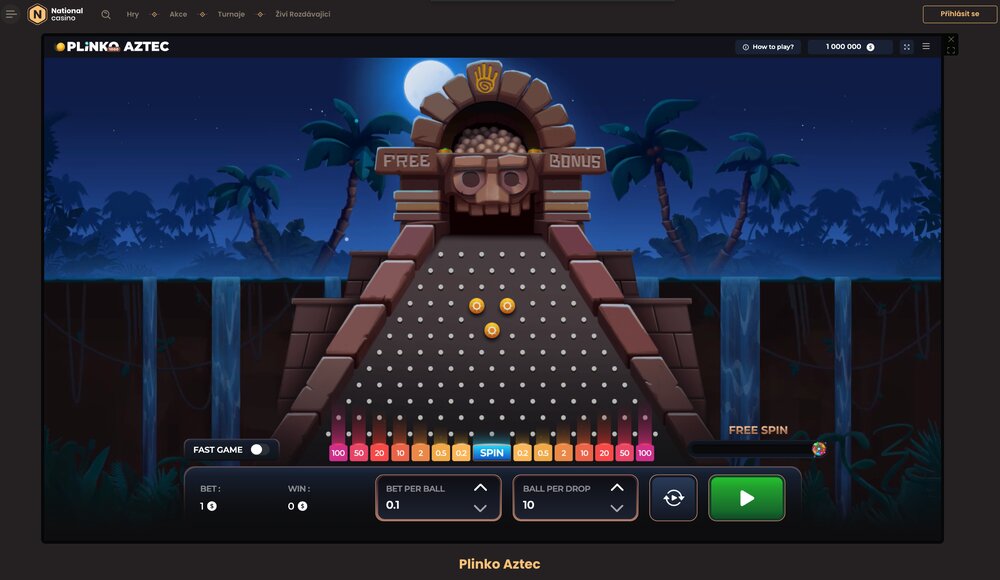This screenshot has height=580, width=1000.
Task: Click the Přihlásit se login button
Action: click(x=959, y=15)
